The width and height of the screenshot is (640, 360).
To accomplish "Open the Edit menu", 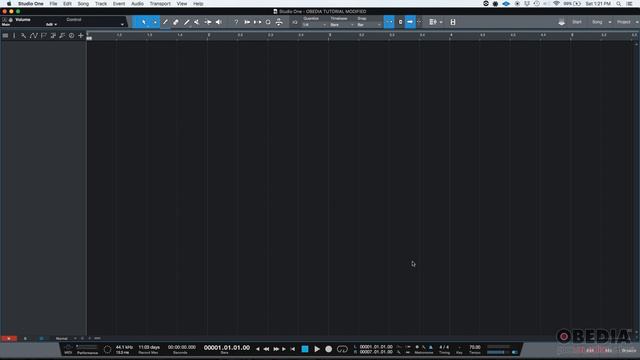I will coord(67,4).
